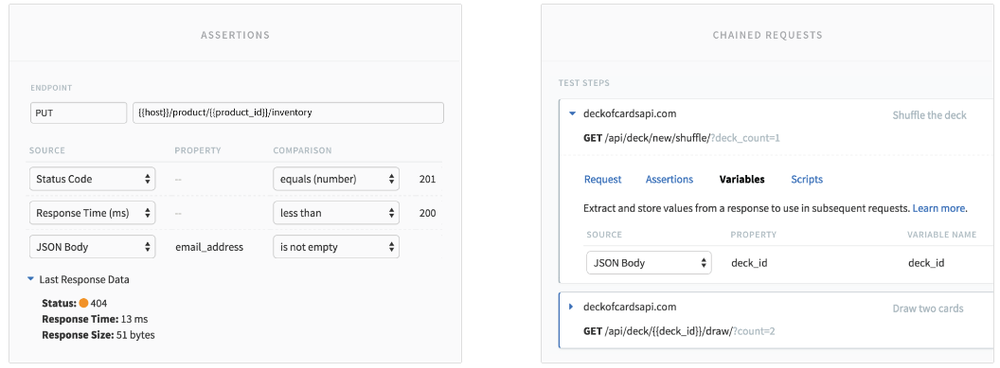Open the equals (number) comparison dropdown
Screen dimensions: 1000x368
pyautogui.click(x=336, y=179)
